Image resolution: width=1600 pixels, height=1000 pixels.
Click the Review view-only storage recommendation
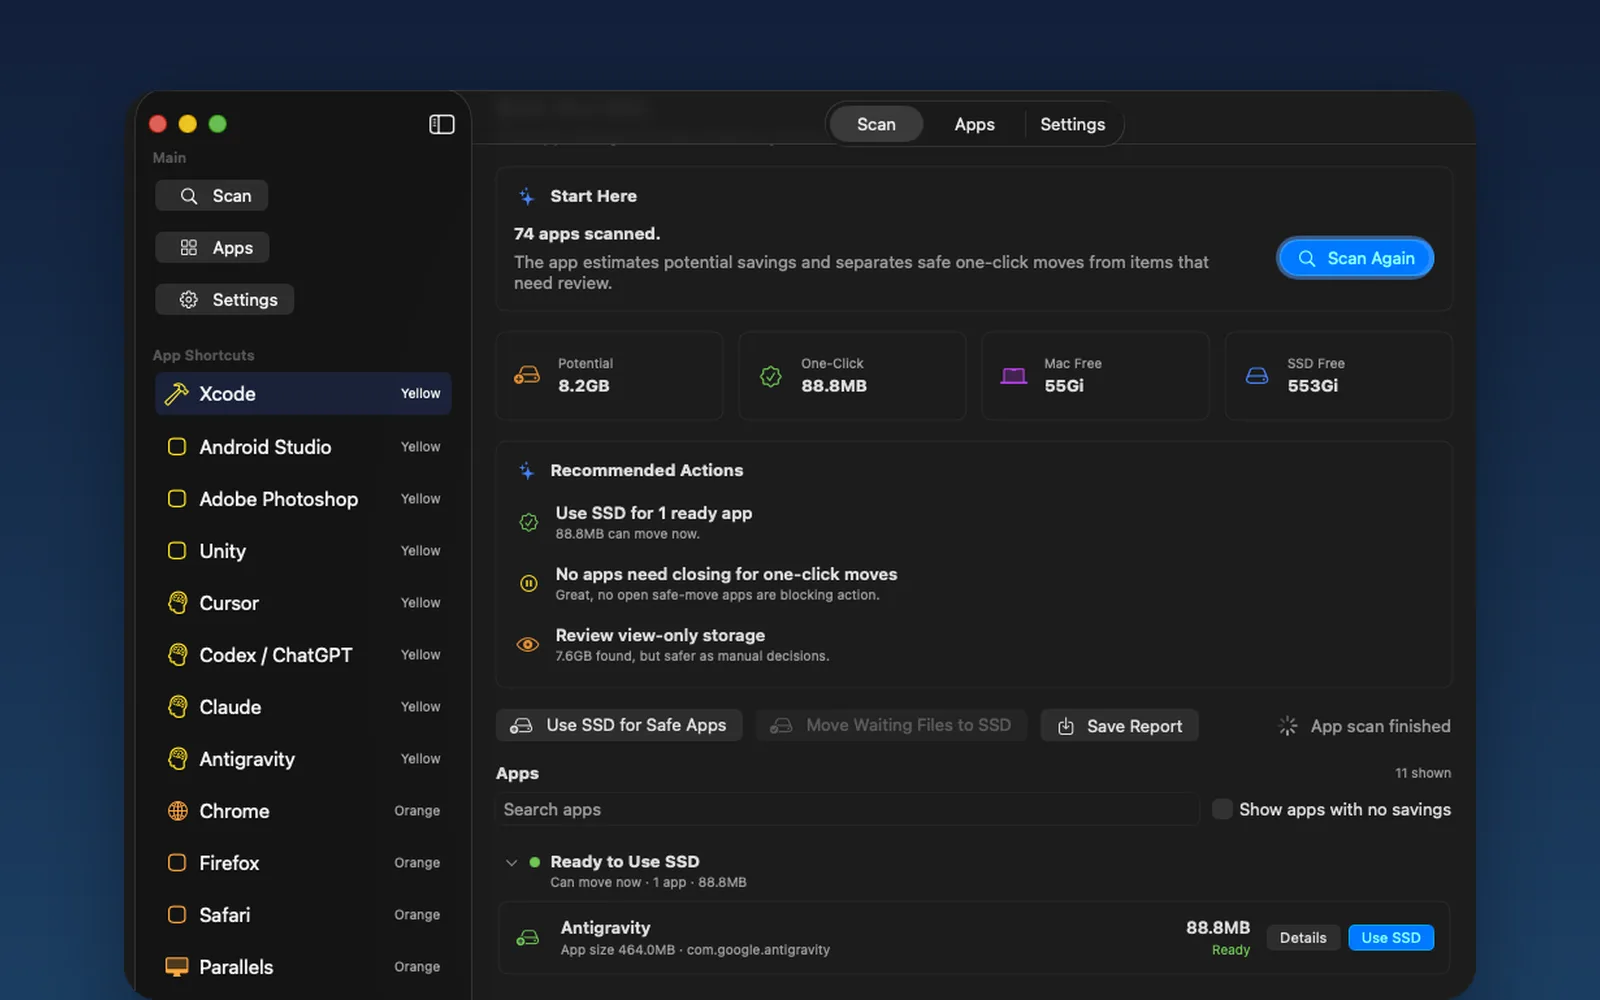pyautogui.click(x=660, y=635)
